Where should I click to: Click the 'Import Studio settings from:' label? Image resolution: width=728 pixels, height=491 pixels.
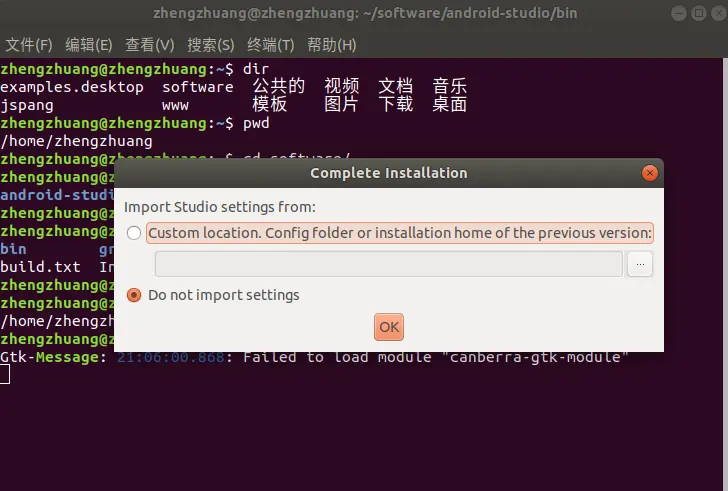[x=220, y=207]
